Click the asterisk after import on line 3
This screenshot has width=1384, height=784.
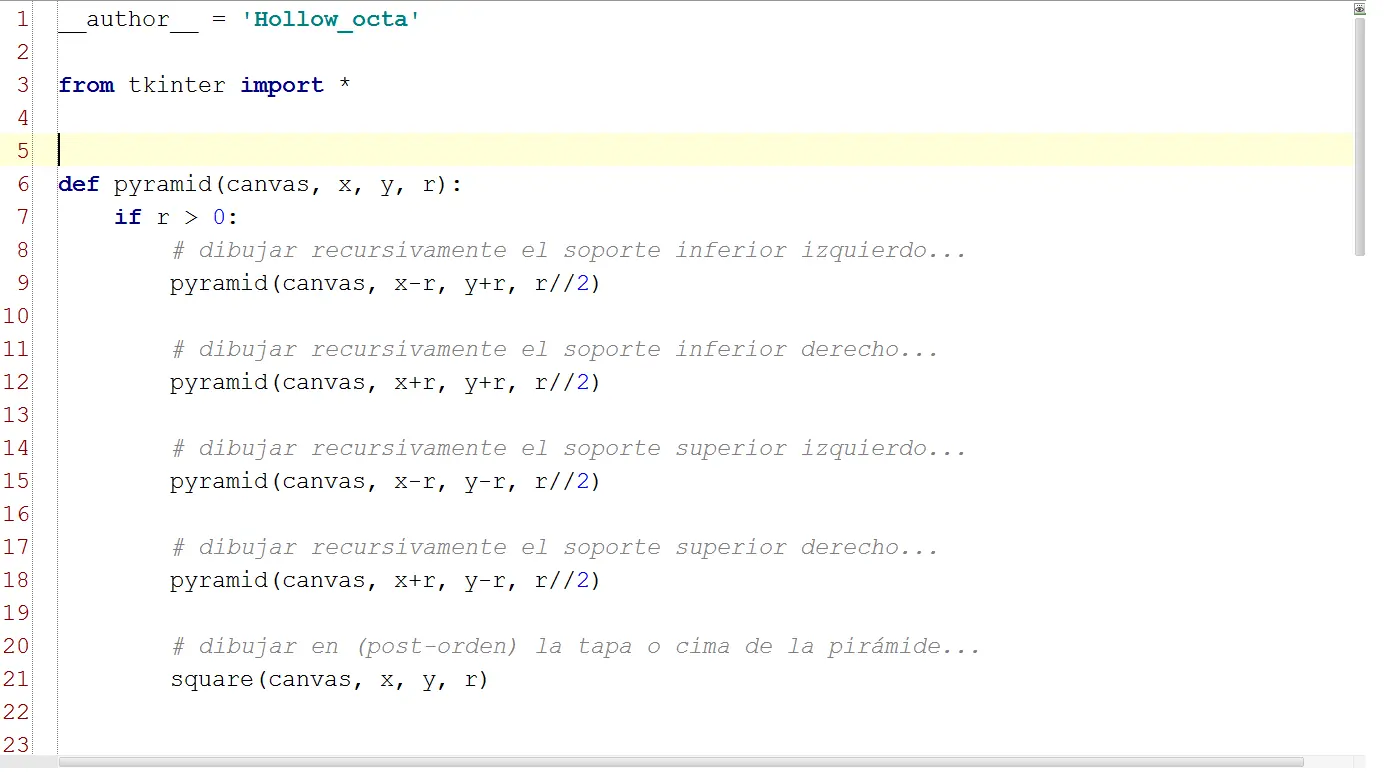(x=345, y=85)
